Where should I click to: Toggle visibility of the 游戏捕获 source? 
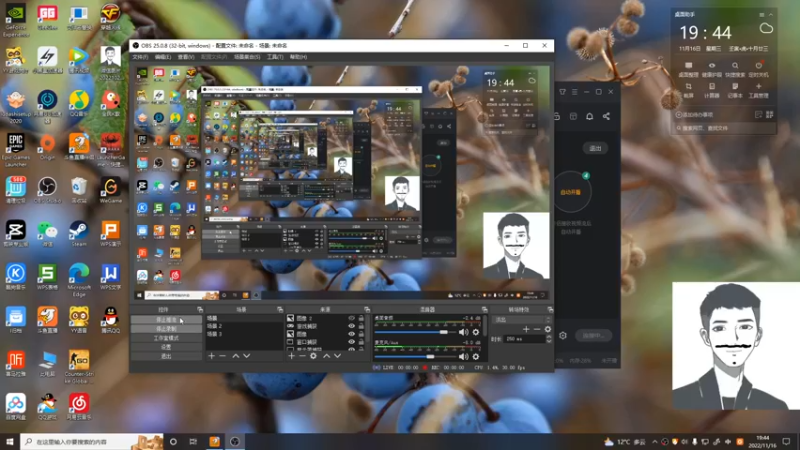point(351,326)
